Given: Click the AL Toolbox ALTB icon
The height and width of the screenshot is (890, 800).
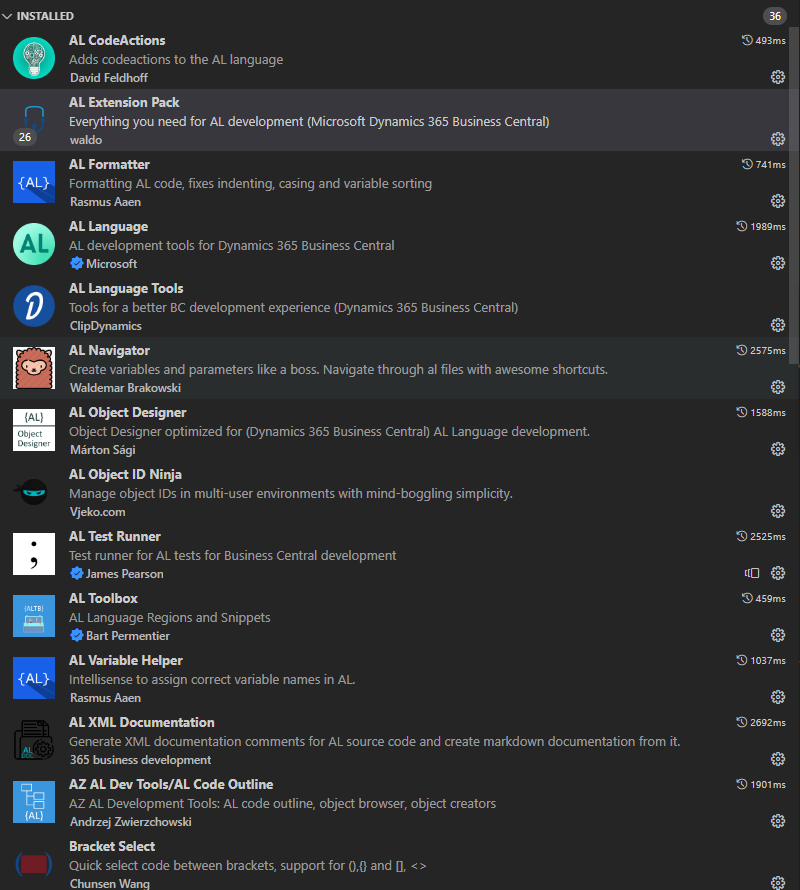Looking at the screenshot, I should tap(34, 616).
